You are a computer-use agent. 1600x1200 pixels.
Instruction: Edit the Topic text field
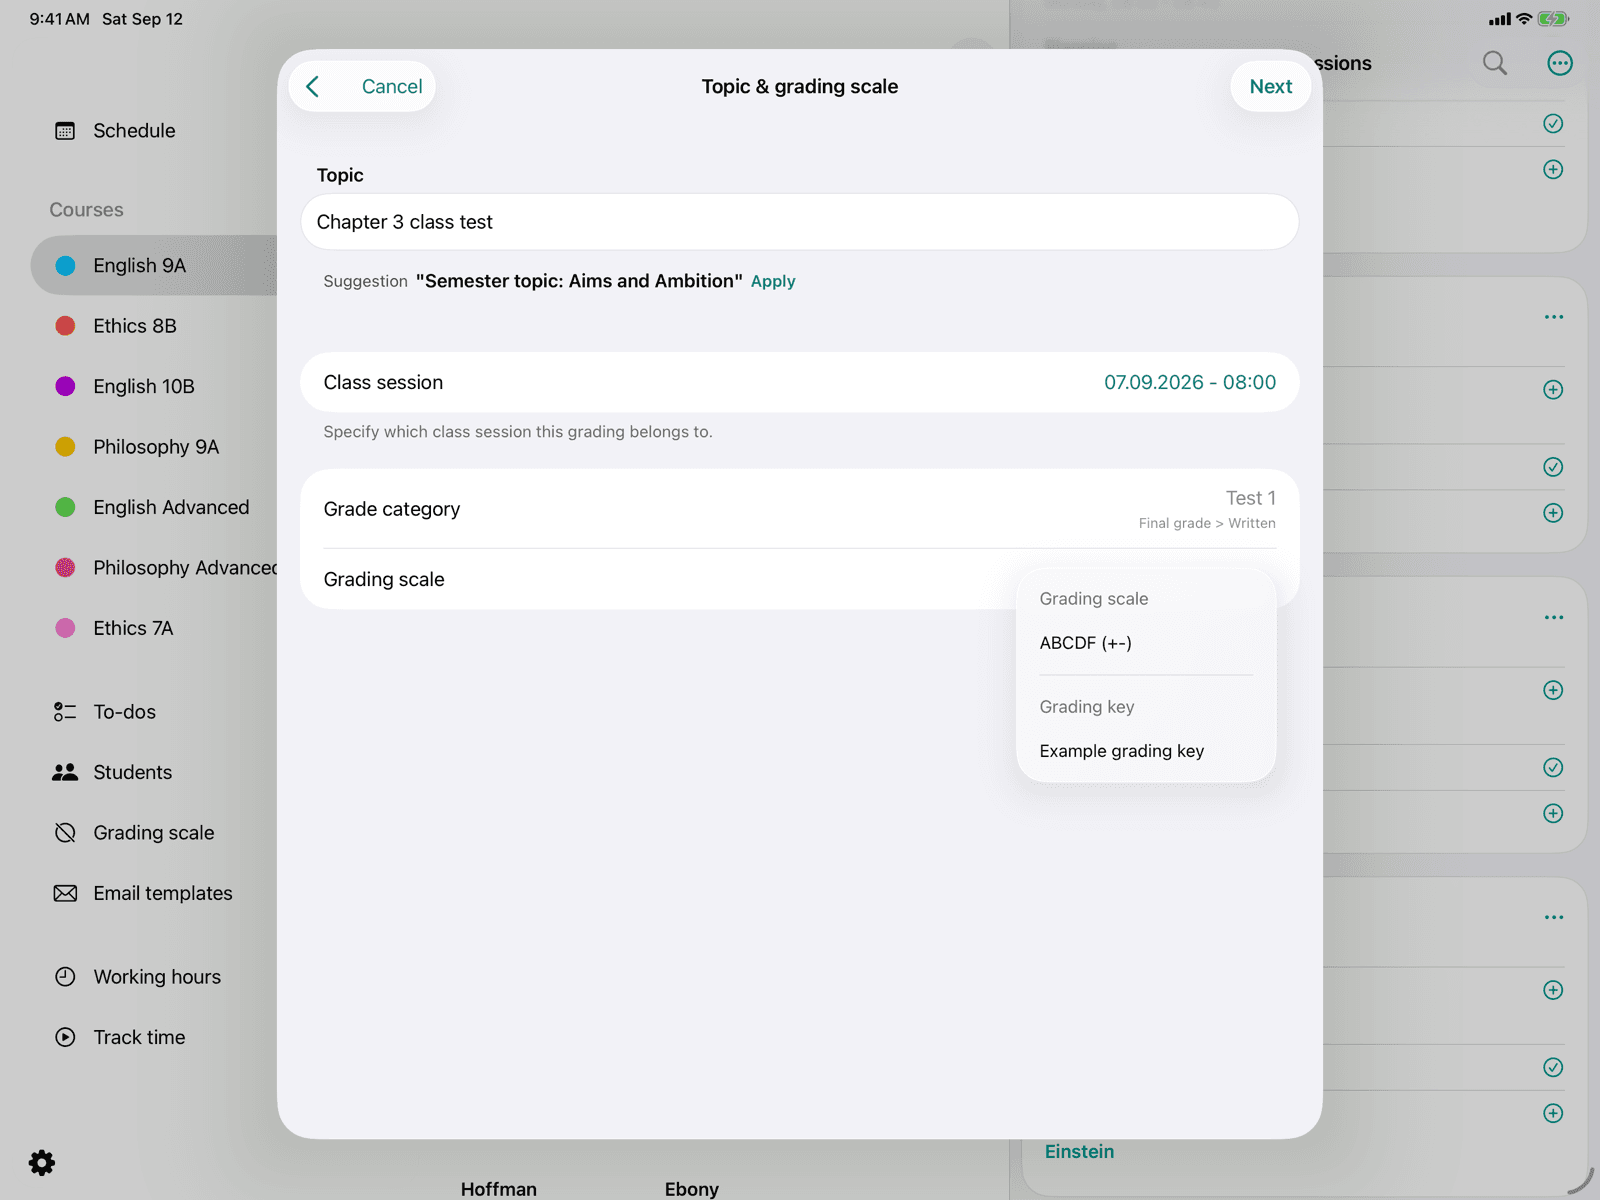pos(800,222)
